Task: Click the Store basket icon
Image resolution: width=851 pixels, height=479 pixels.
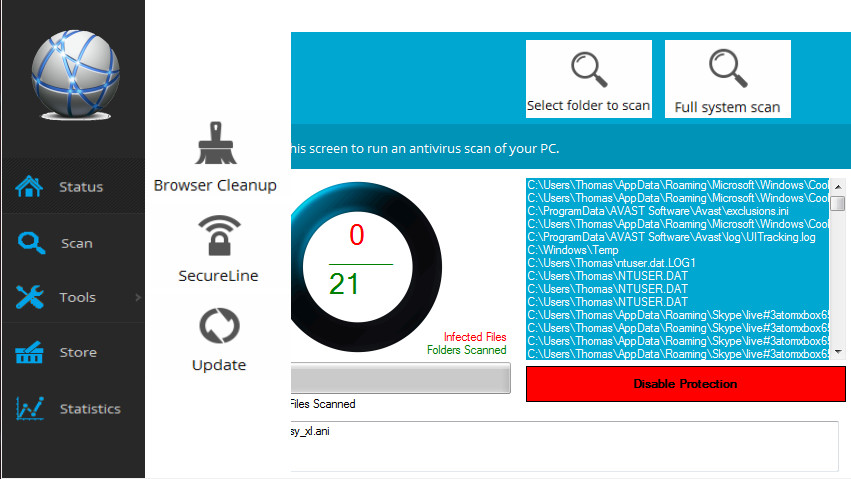Action: pos(29,352)
